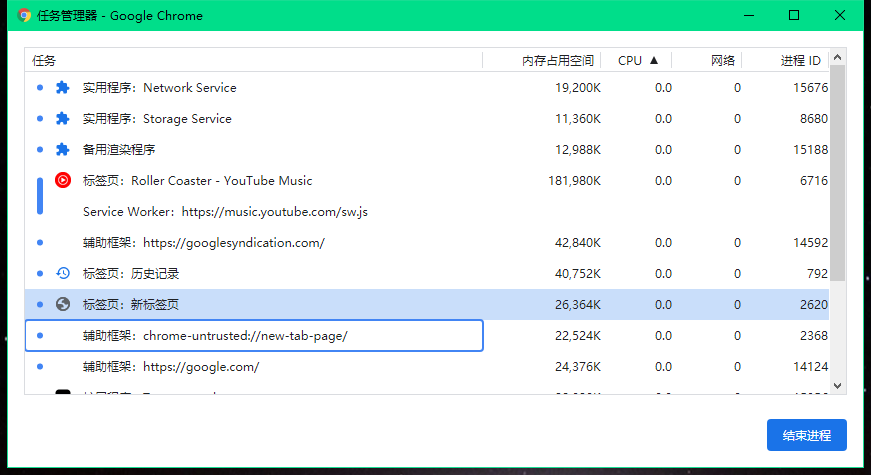
Task: Select the Roller Coaster - YouTube Music tab row
Action: pos(427,181)
